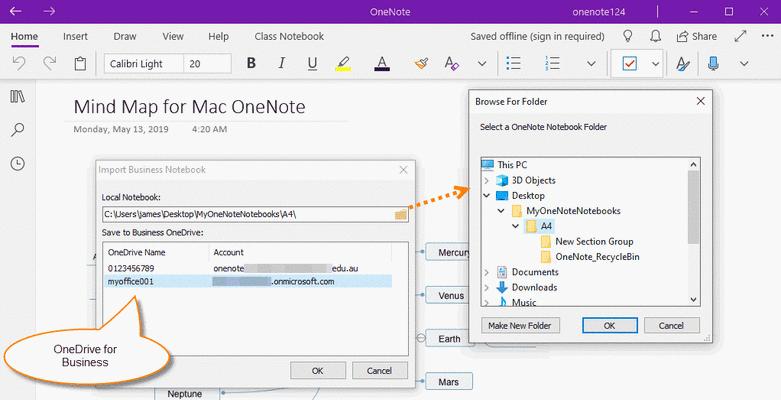Start dictation with microphone icon
Screen dimensions: 781x400
713,63
